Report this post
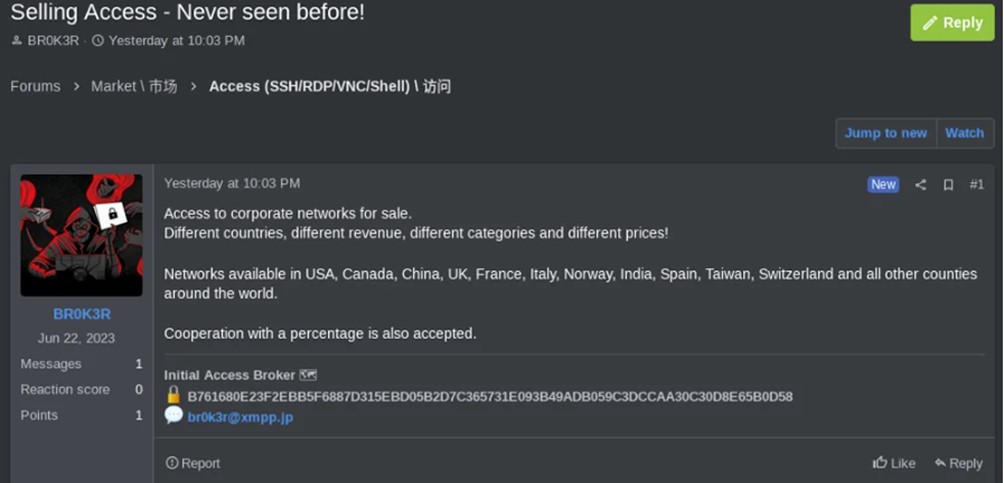Screen dimensions: 1004x483 [x=193, y=463]
